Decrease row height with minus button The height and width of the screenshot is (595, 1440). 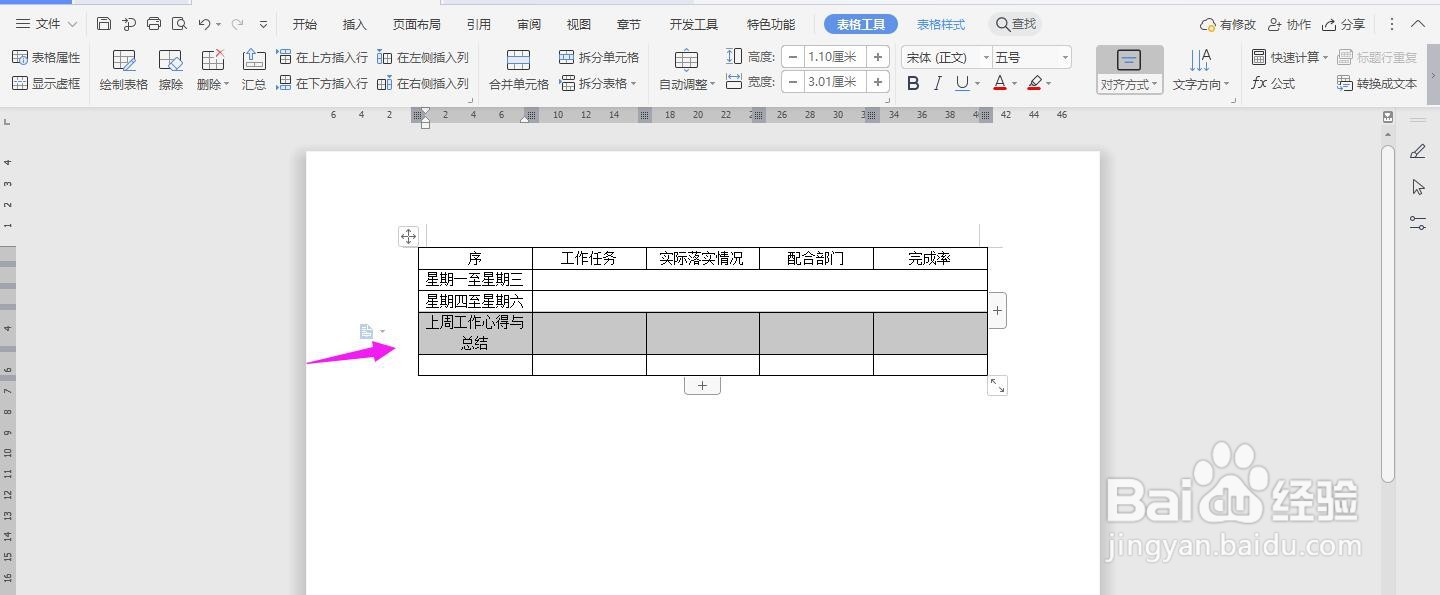793,57
